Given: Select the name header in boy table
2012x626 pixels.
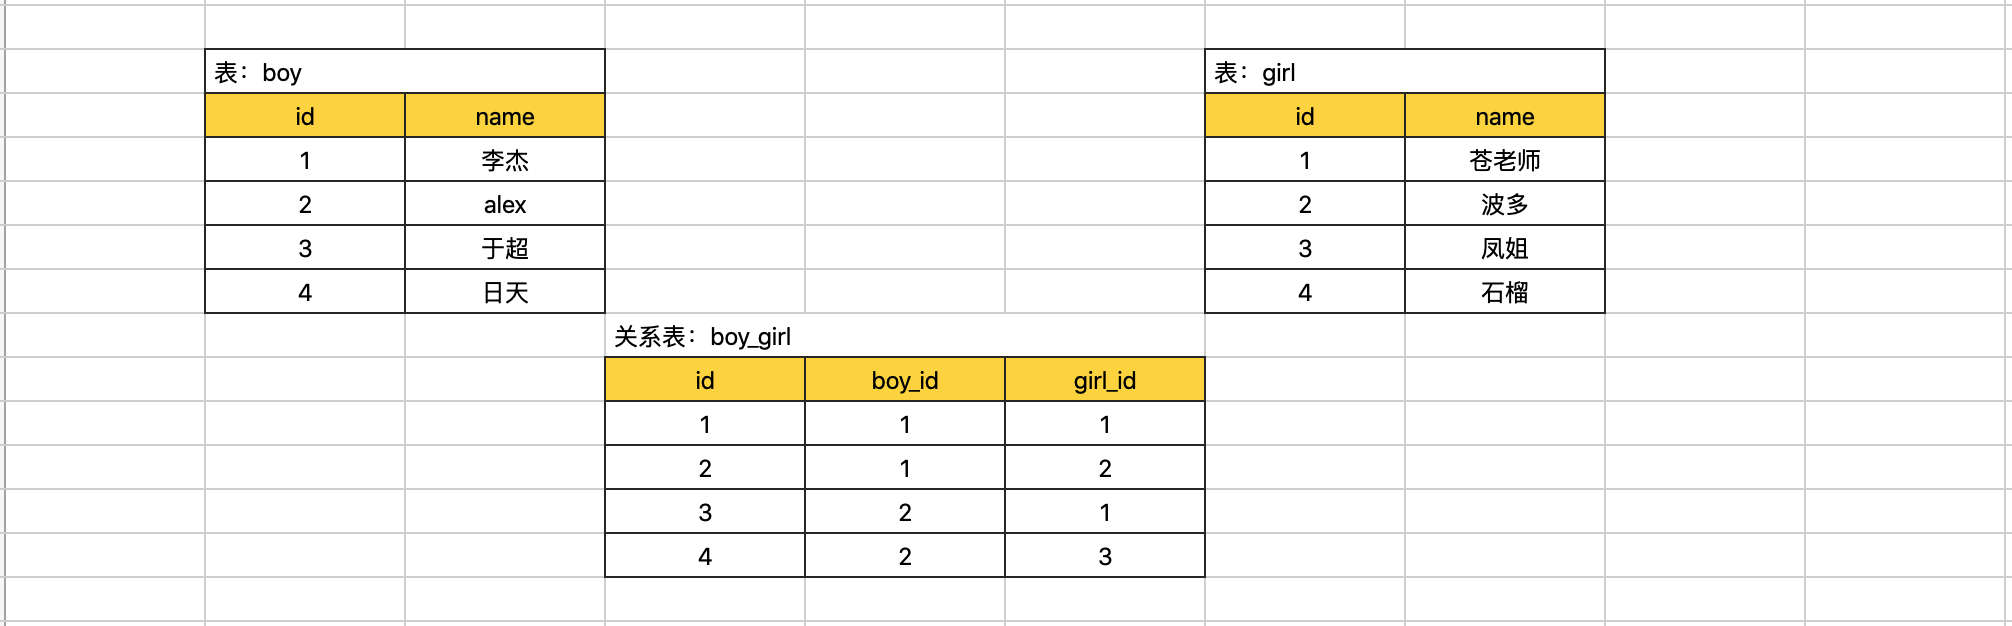Looking at the screenshot, I should pyautogui.click(x=505, y=116).
